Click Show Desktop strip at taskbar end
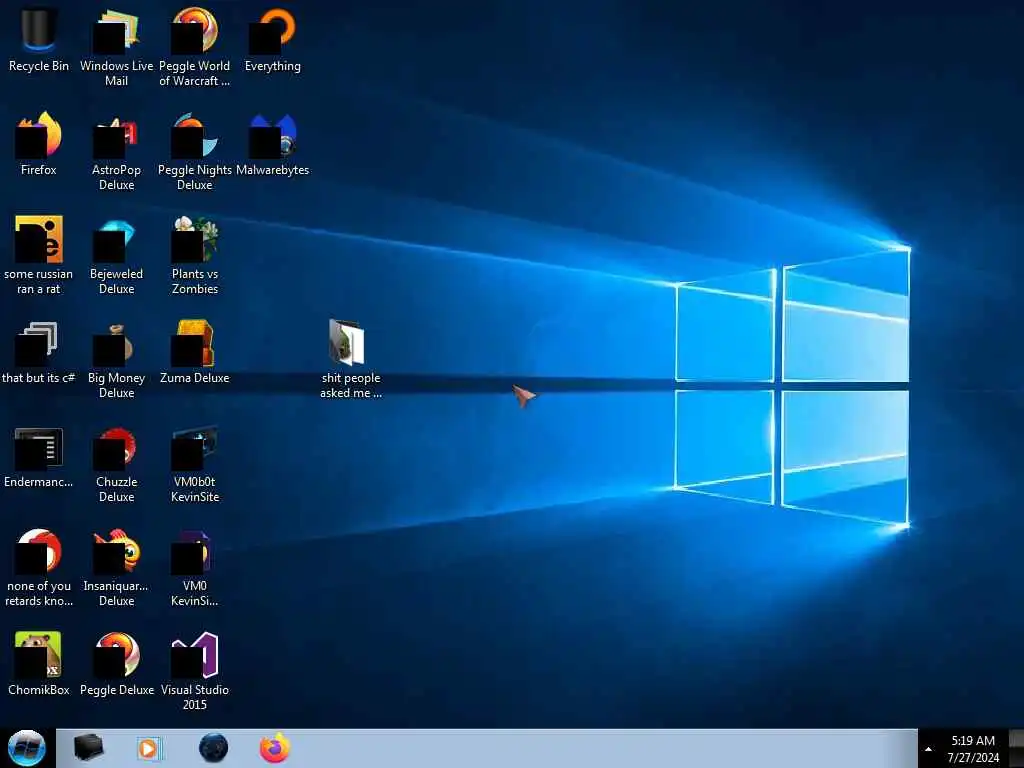 click(x=1016, y=748)
